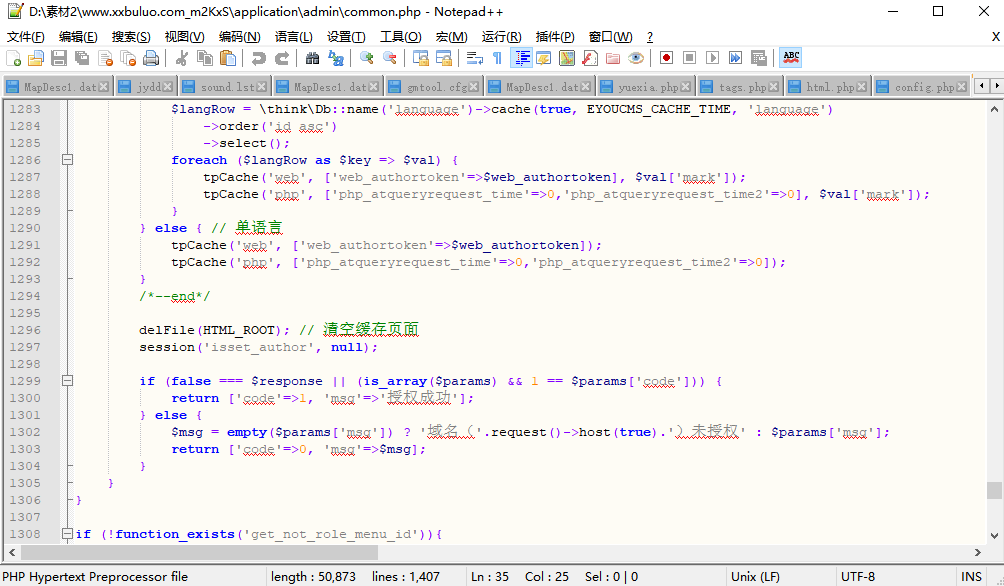The image size is (1004, 586).
Task: Toggle the ABC spell check button
Action: (x=791, y=58)
